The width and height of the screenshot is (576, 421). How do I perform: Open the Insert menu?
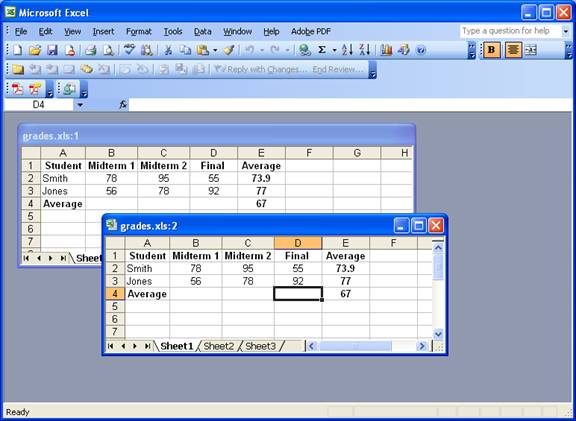[x=103, y=32]
